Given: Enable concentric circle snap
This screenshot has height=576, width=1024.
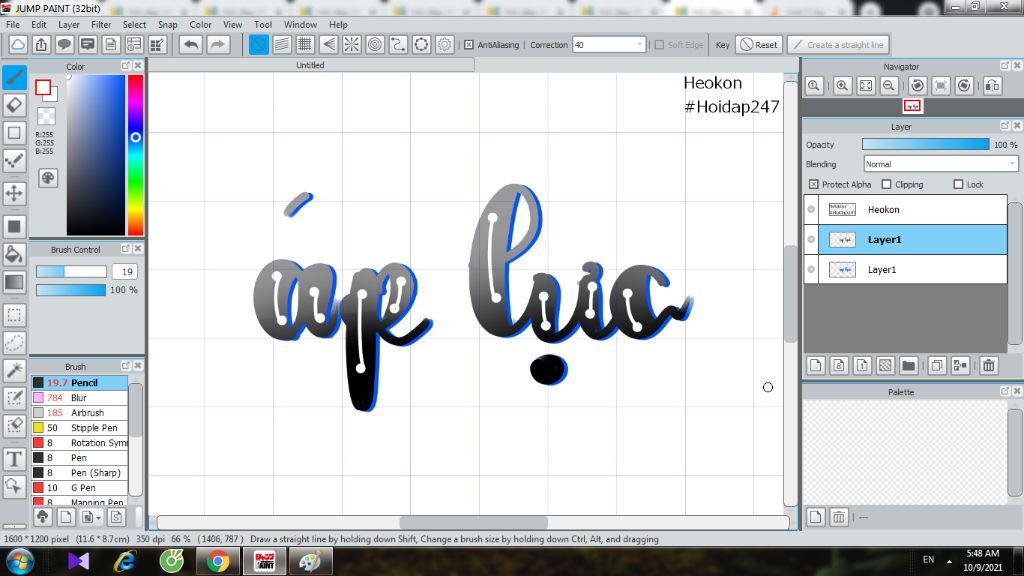Looking at the screenshot, I should [375, 44].
